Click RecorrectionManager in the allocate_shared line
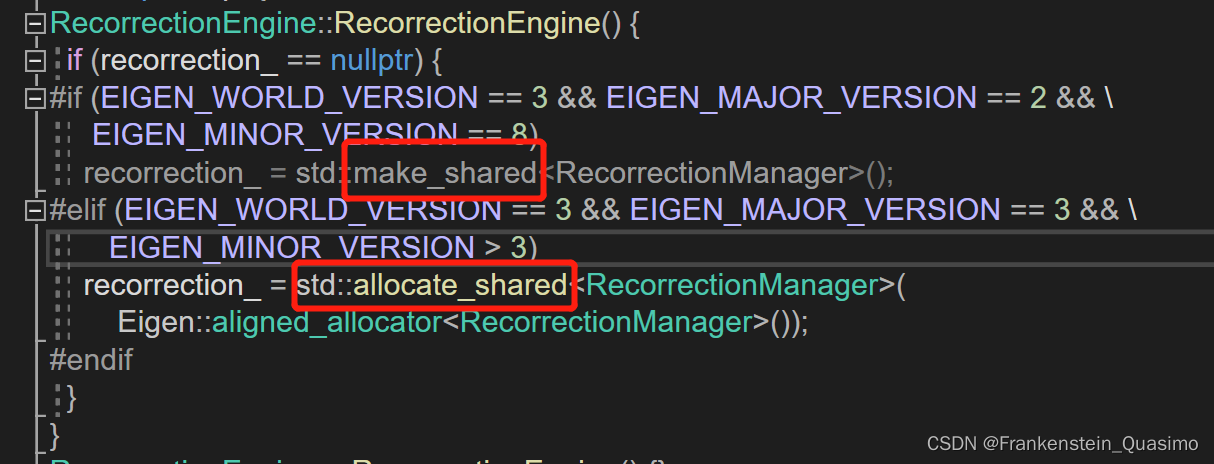The image size is (1214, 464). [732, 285]
